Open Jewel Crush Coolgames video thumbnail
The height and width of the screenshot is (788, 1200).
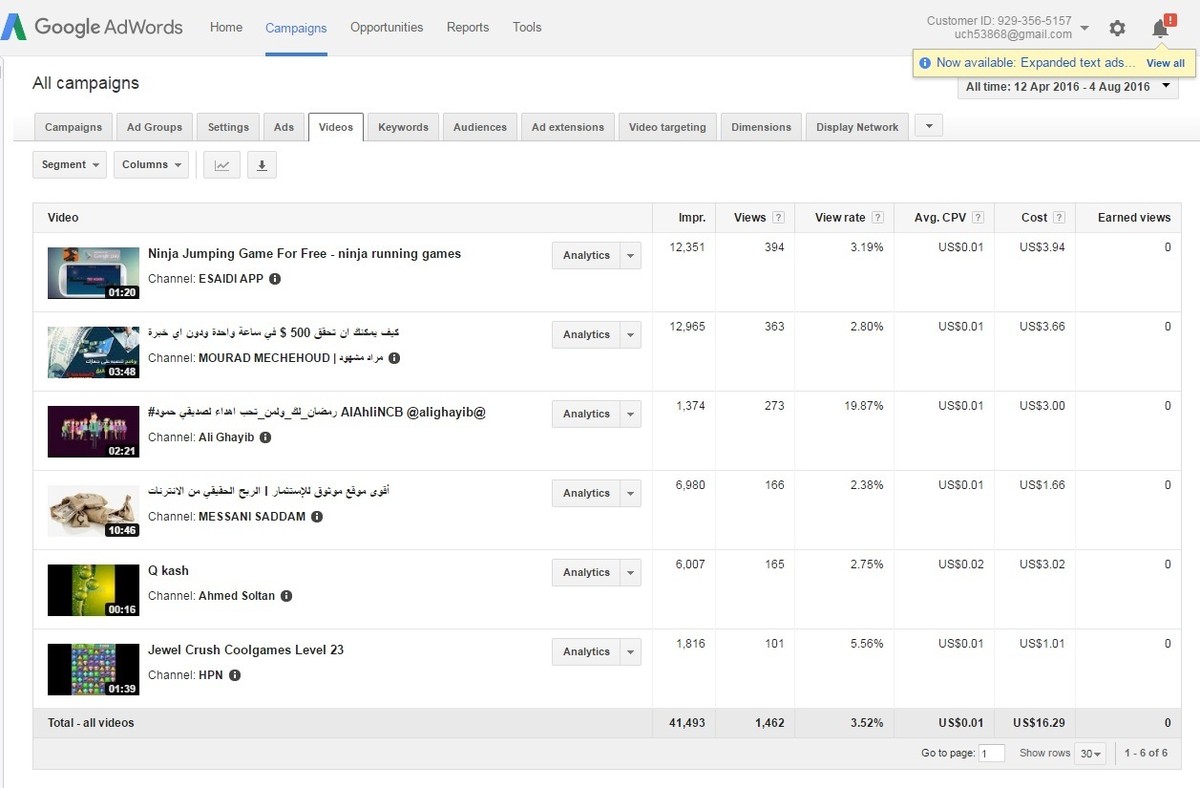[93, 670]
